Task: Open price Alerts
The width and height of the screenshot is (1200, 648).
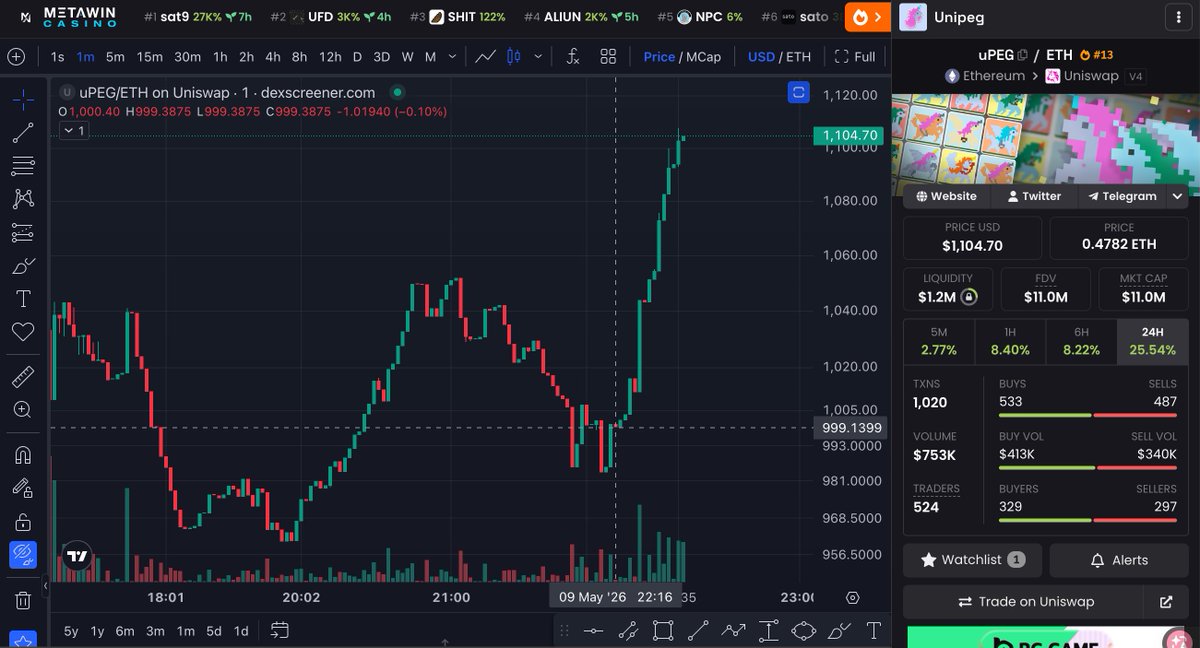Action: [1119, 560]
